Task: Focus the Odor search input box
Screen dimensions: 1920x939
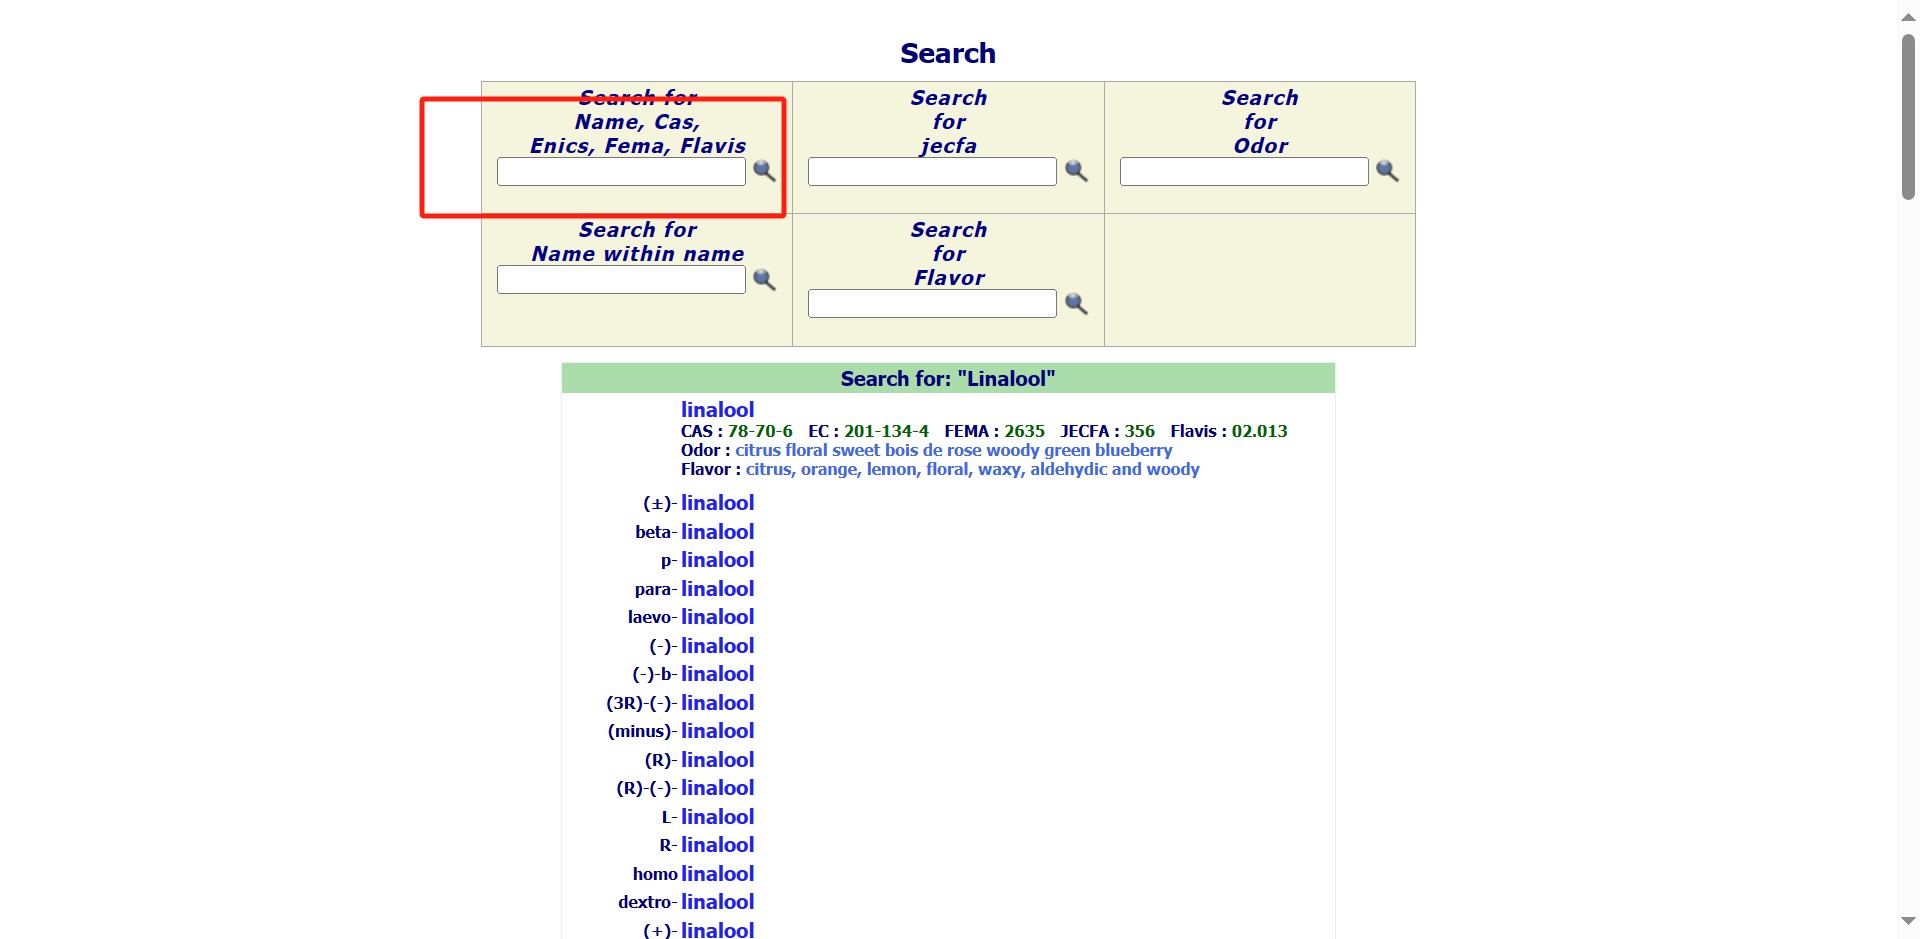Action: pyautogui.click(x=1243, y=172)
